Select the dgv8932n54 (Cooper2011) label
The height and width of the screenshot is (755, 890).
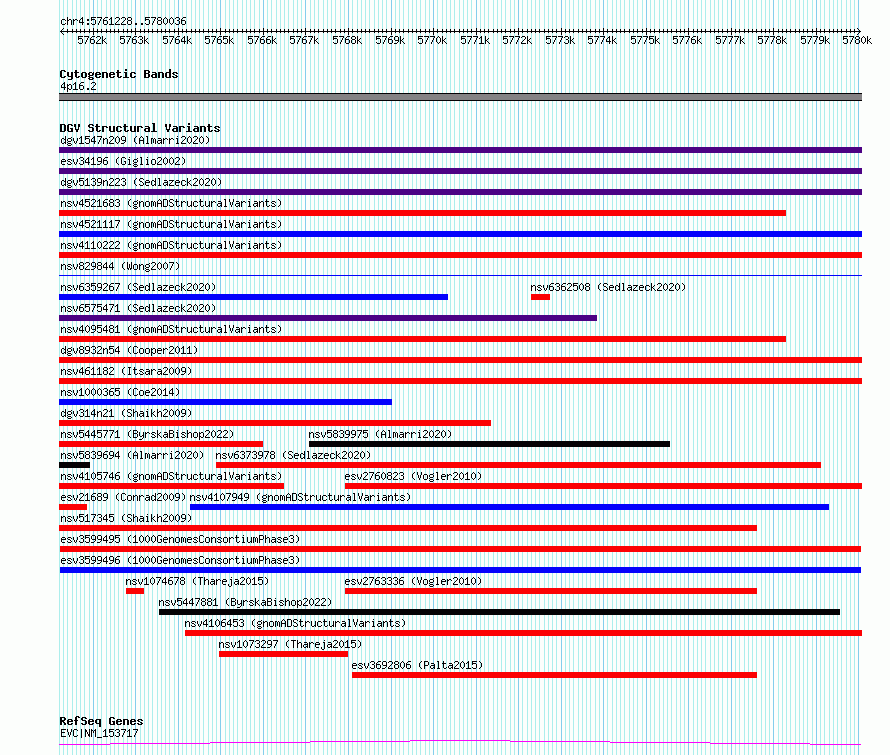click(x=129, y=350)
